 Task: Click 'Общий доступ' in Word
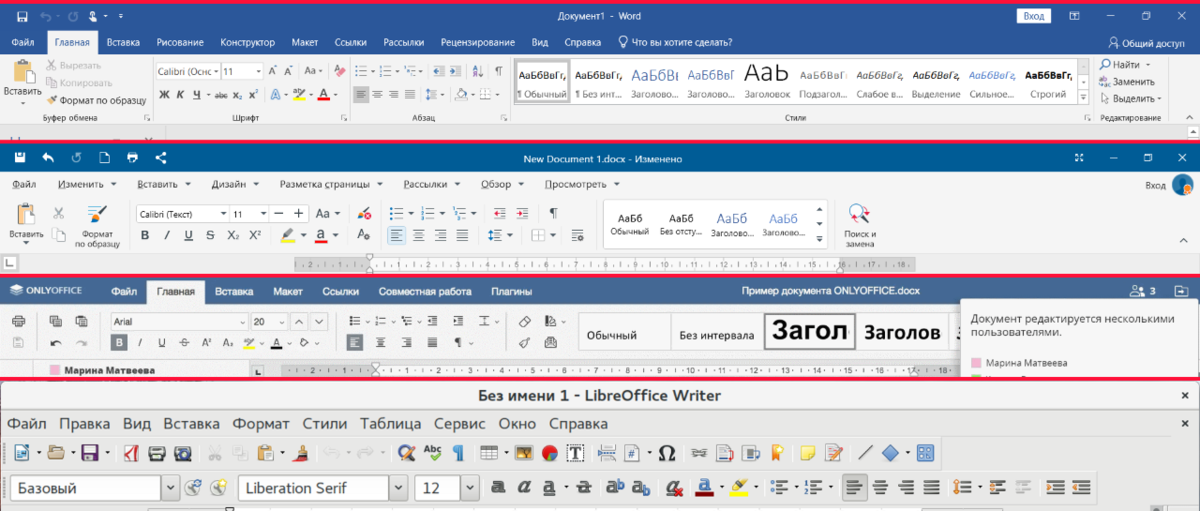pyautogui.click(x=1146, y=43)
